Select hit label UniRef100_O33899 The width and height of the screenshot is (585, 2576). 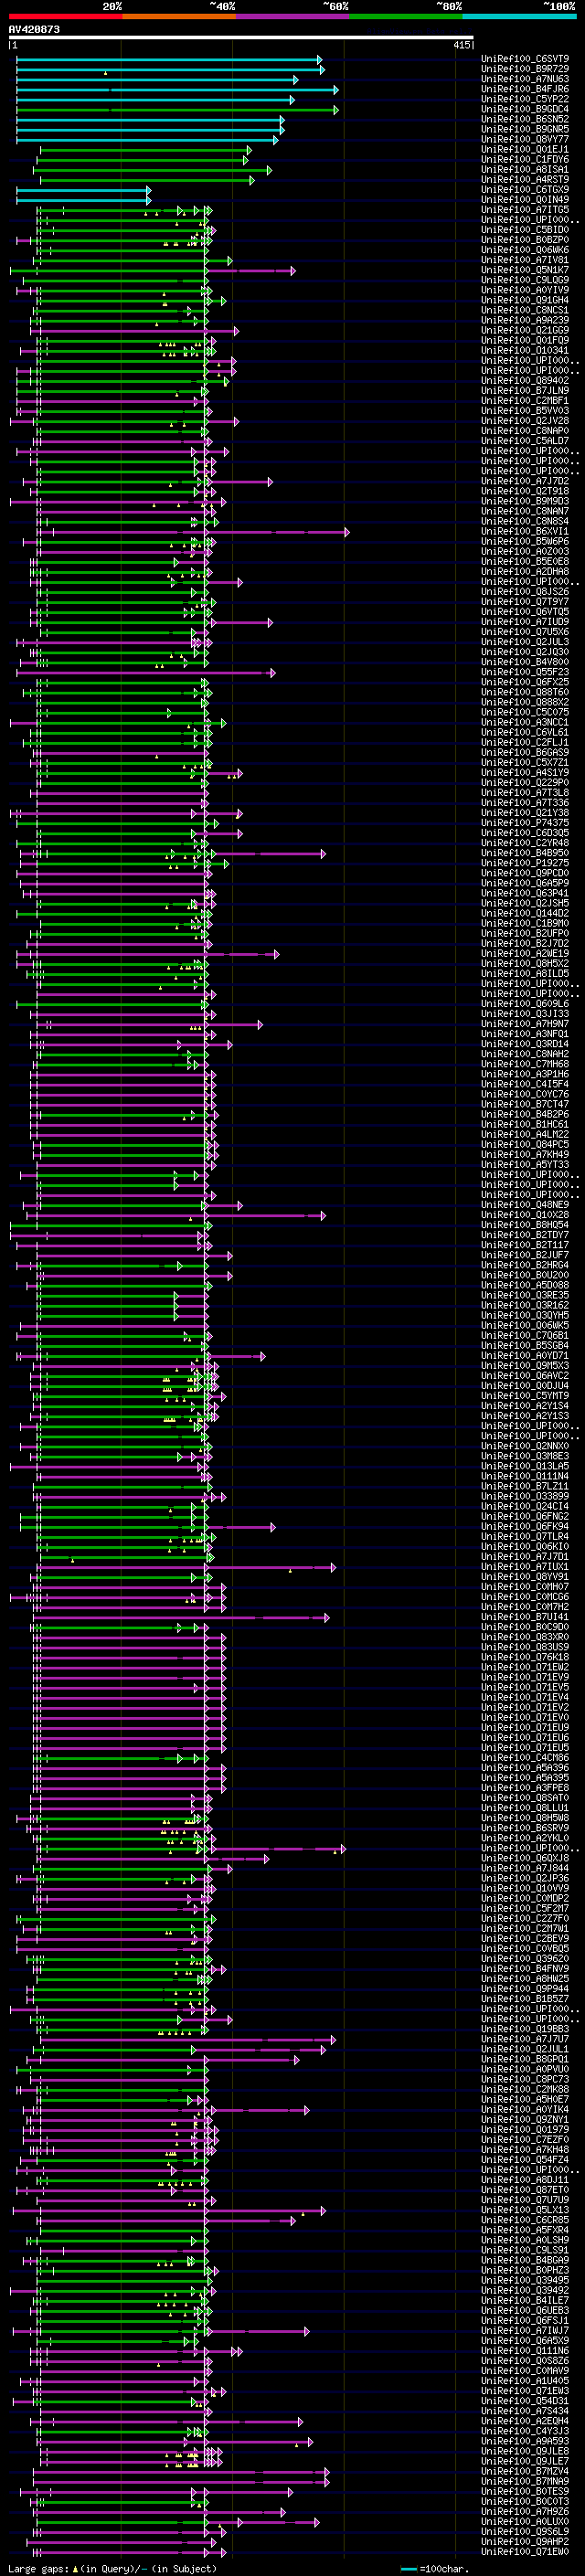pos(525,1497)
